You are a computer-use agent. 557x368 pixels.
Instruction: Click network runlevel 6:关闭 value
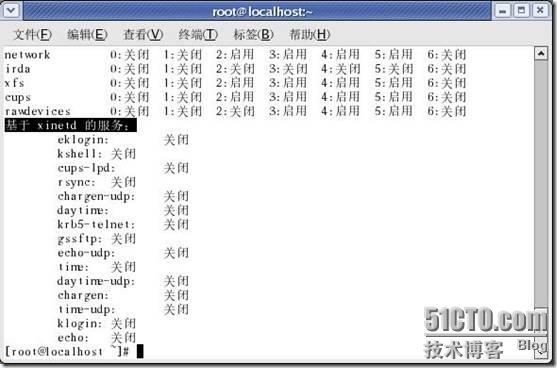tap(447, 55)
